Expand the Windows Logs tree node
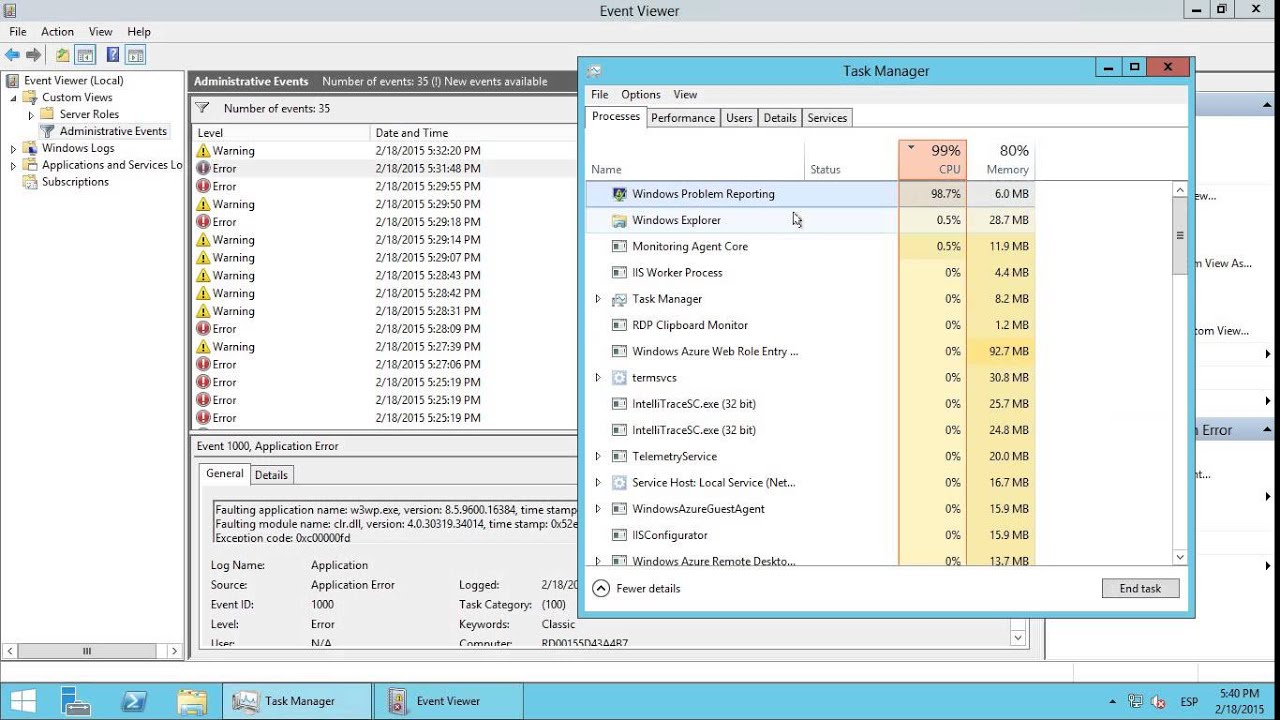The image size is (1280, 720). [x=14, y=149]
